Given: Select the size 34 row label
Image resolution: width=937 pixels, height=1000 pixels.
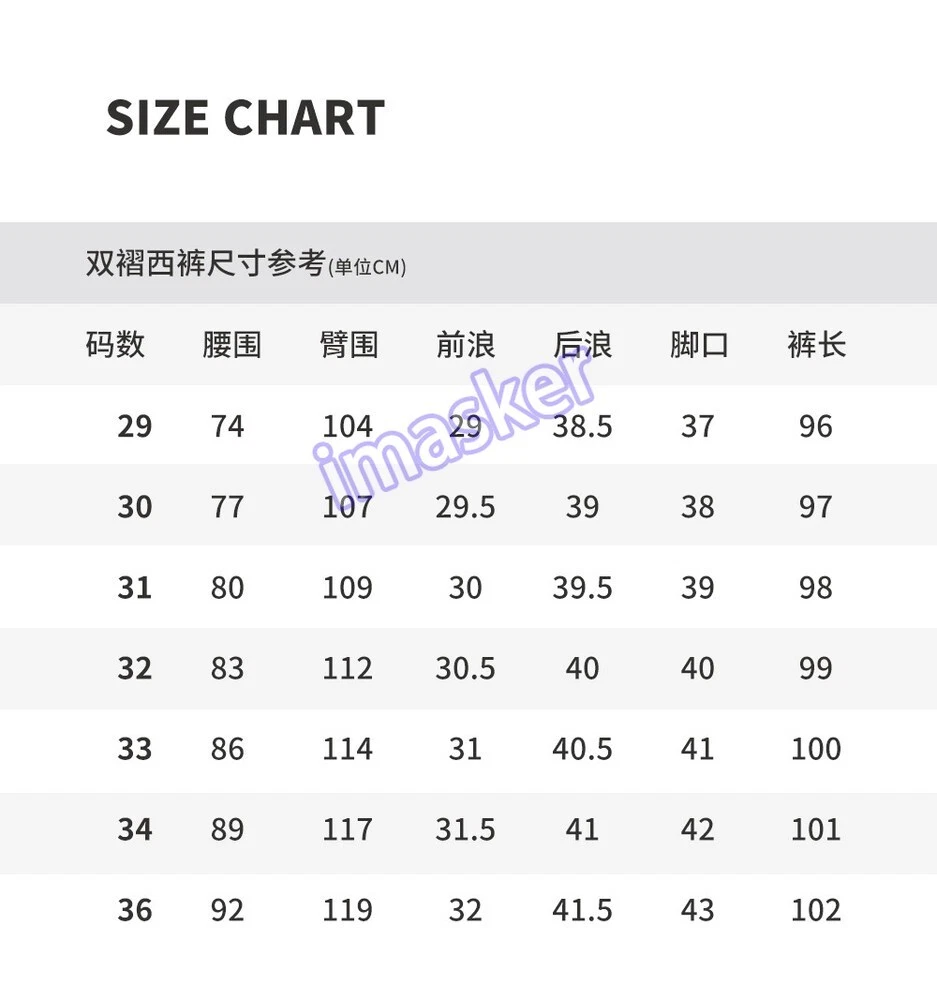Looking at the screenshot, I should point(135,830).
